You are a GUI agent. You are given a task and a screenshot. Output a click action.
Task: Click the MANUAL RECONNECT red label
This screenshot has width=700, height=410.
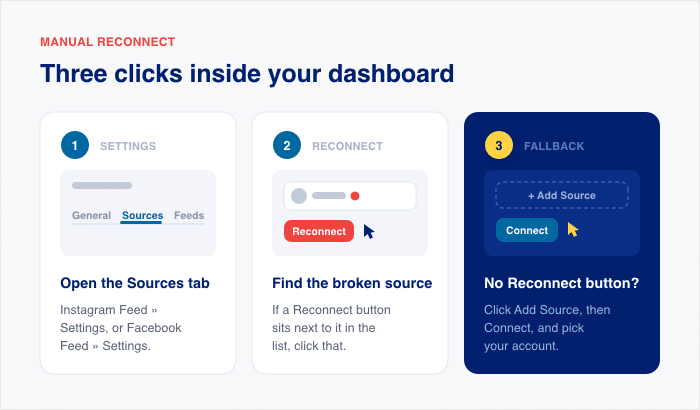click(x=108, y=42)
